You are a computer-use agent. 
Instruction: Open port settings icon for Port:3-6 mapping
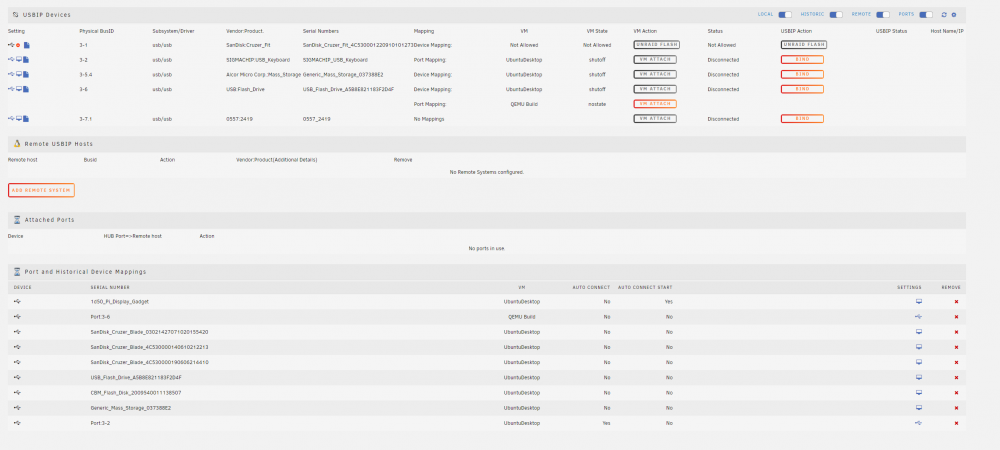coord(918,317)
